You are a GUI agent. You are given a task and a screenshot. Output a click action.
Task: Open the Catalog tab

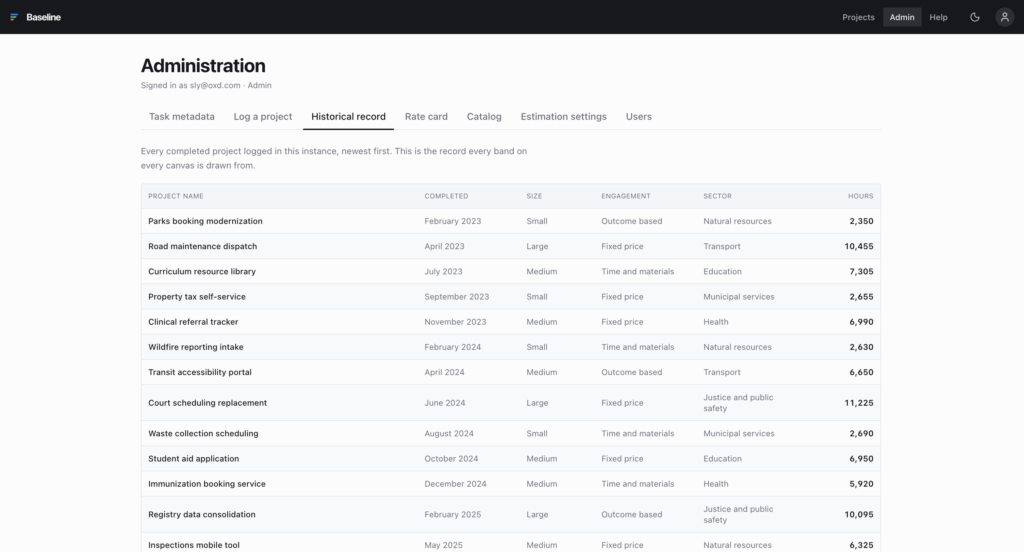[x=484, y=116]
